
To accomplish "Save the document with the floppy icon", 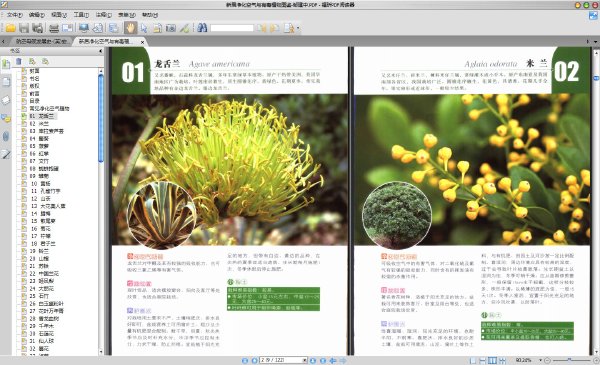I will [x=24, y=28].
